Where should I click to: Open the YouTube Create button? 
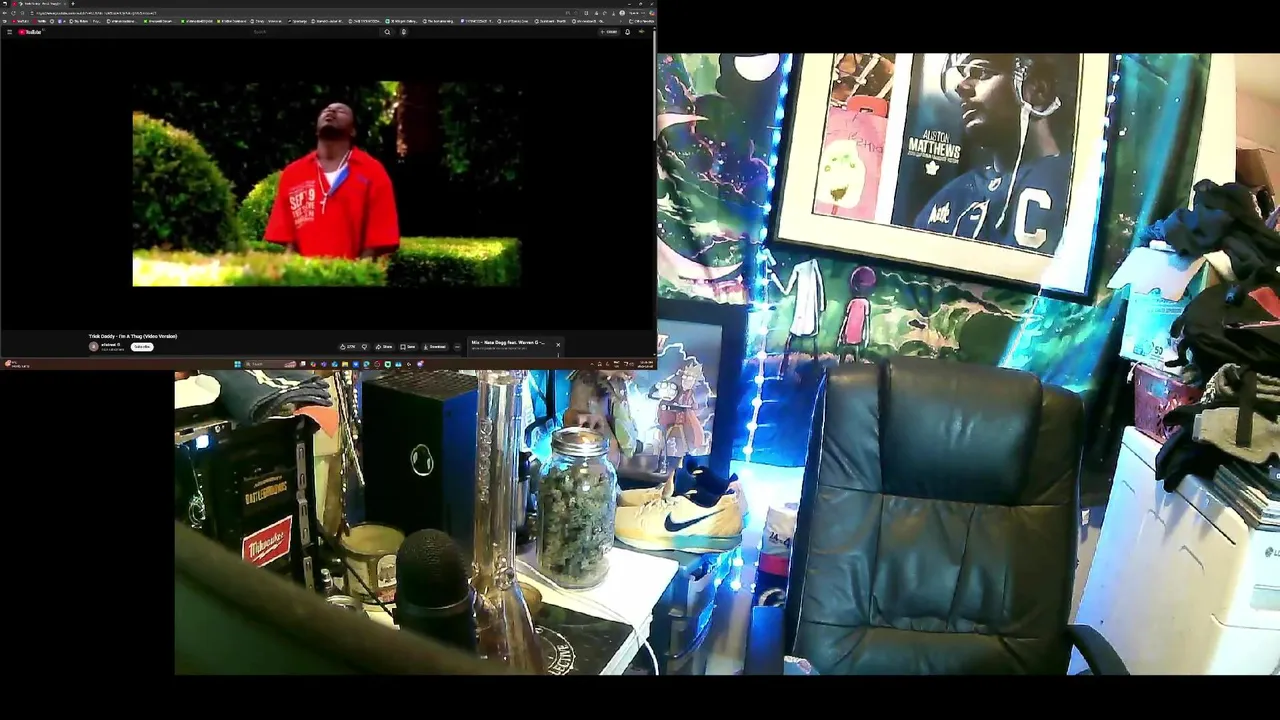point(609,32)
